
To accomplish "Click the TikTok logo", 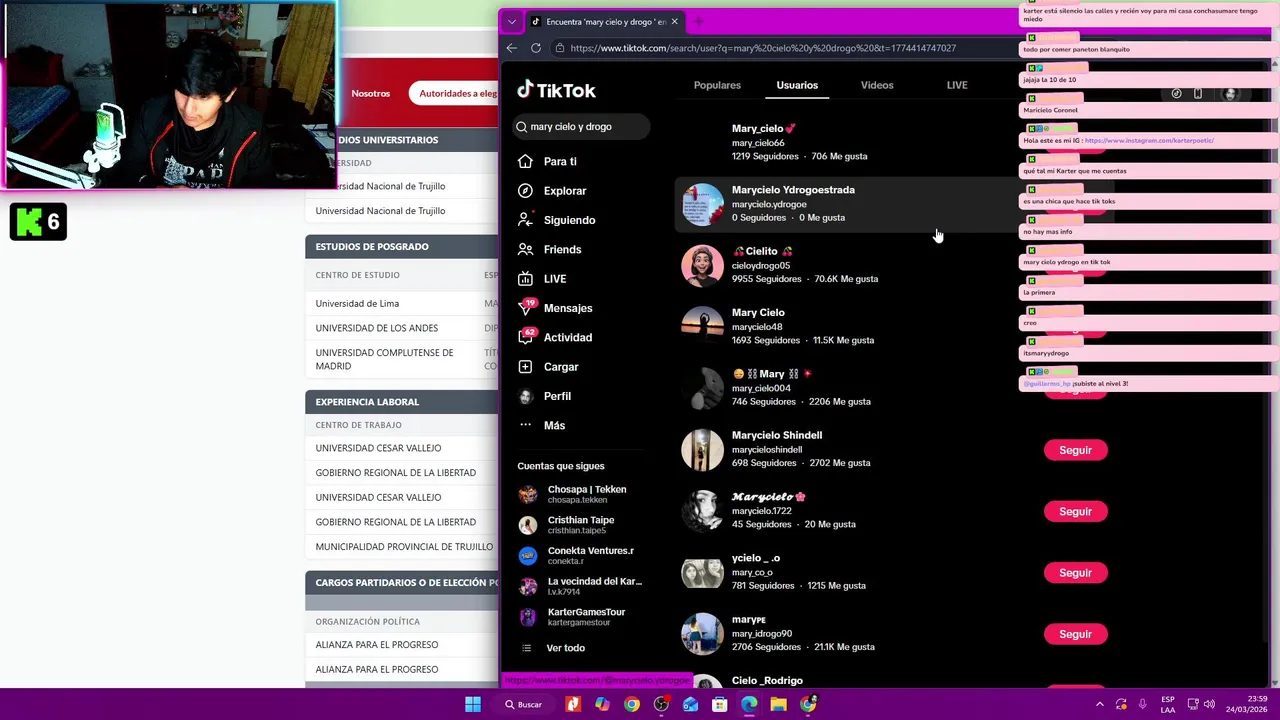I will point(556,90).
